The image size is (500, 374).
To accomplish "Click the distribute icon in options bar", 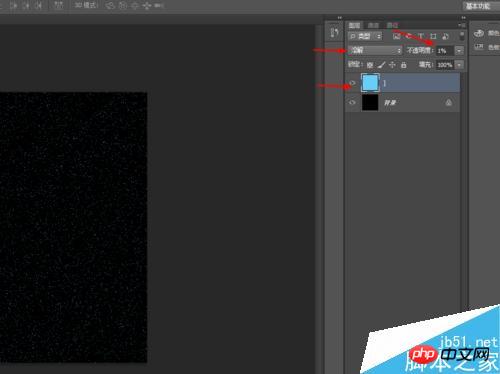I will click(58, 5).
